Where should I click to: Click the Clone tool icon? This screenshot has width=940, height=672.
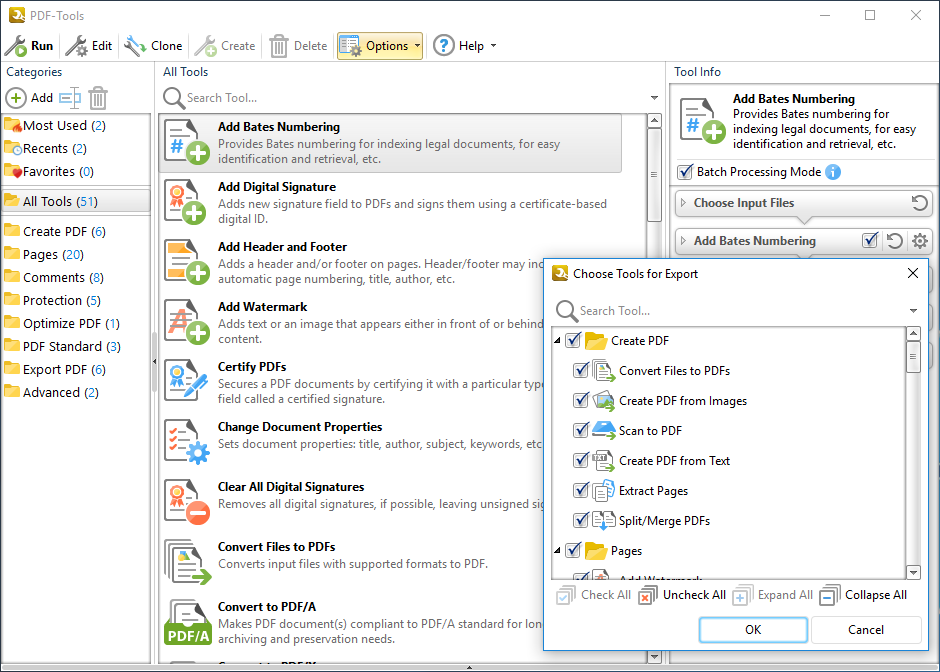pyautogui.click(x=135, y=46)
